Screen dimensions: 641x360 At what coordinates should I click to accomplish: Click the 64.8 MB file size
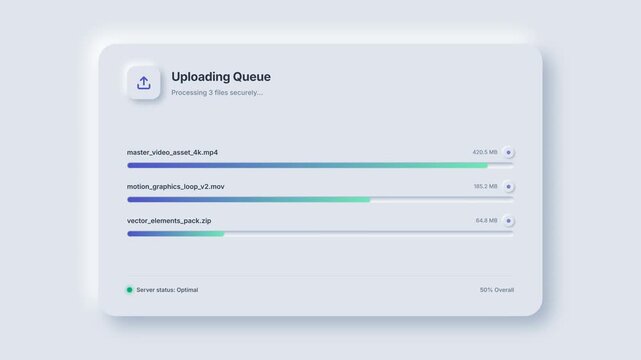pyautogui.click(x=486, y=221)
